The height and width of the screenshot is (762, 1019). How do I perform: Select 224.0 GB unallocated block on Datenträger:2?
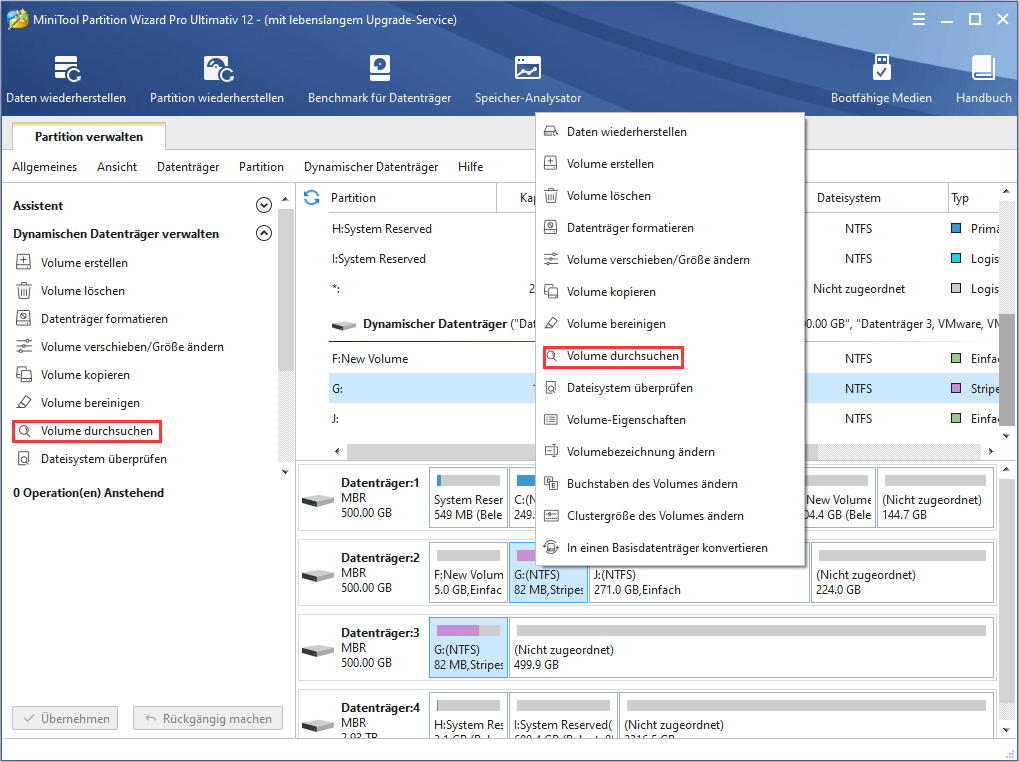903,573
